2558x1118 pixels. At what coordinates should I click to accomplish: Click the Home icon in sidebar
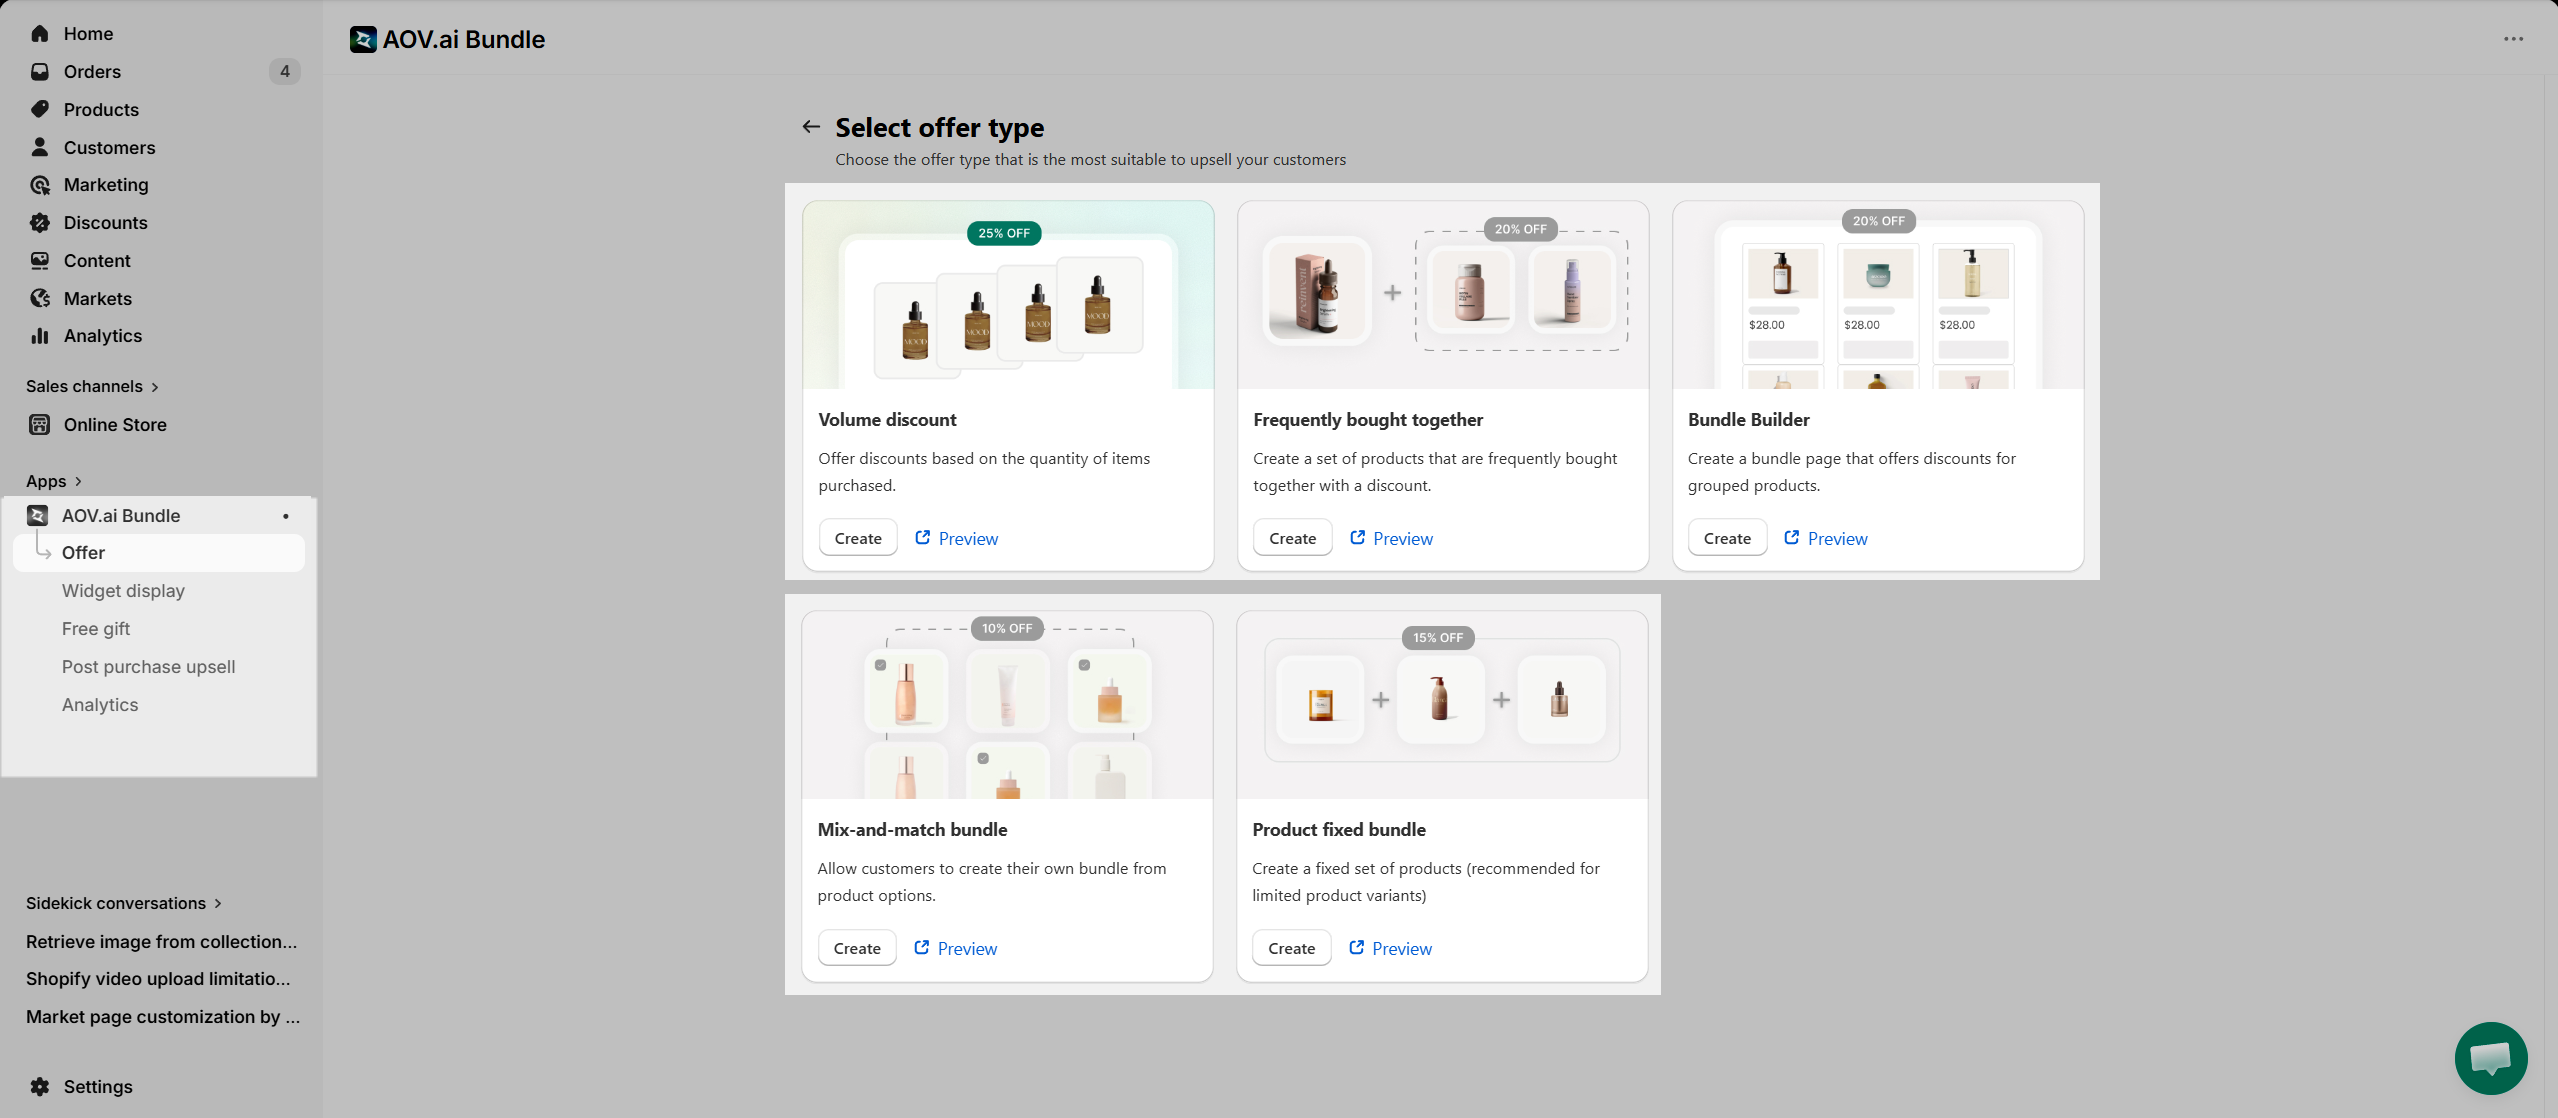(40, 33)
